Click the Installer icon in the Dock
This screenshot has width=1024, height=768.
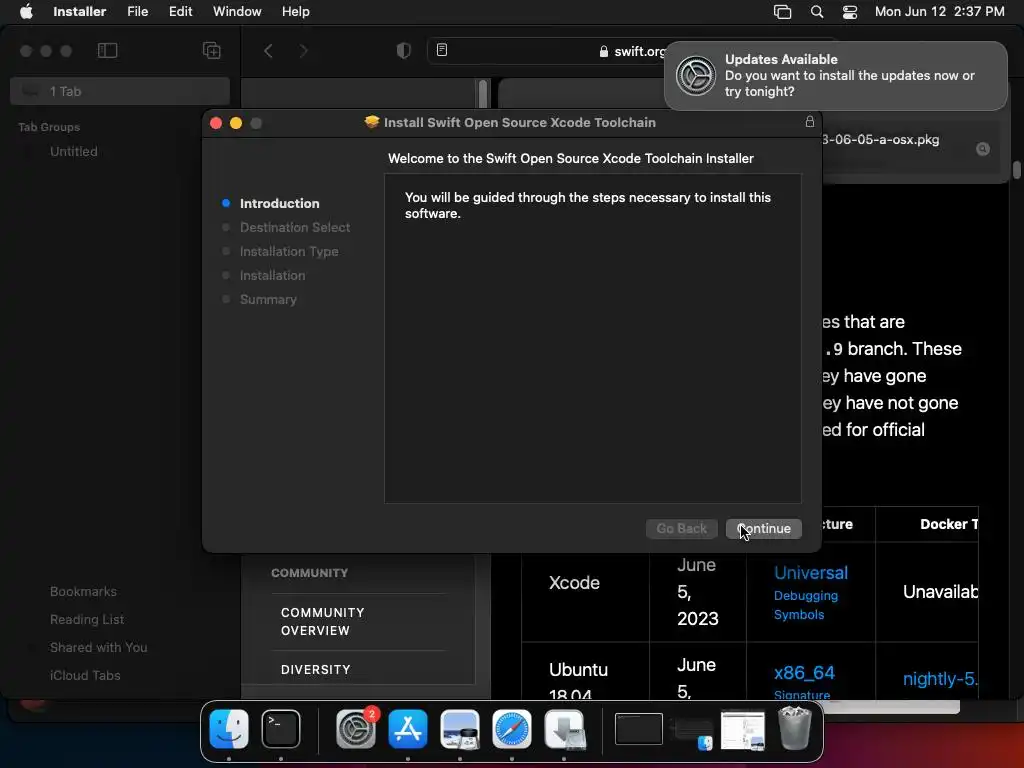click(x=564, y=729)
